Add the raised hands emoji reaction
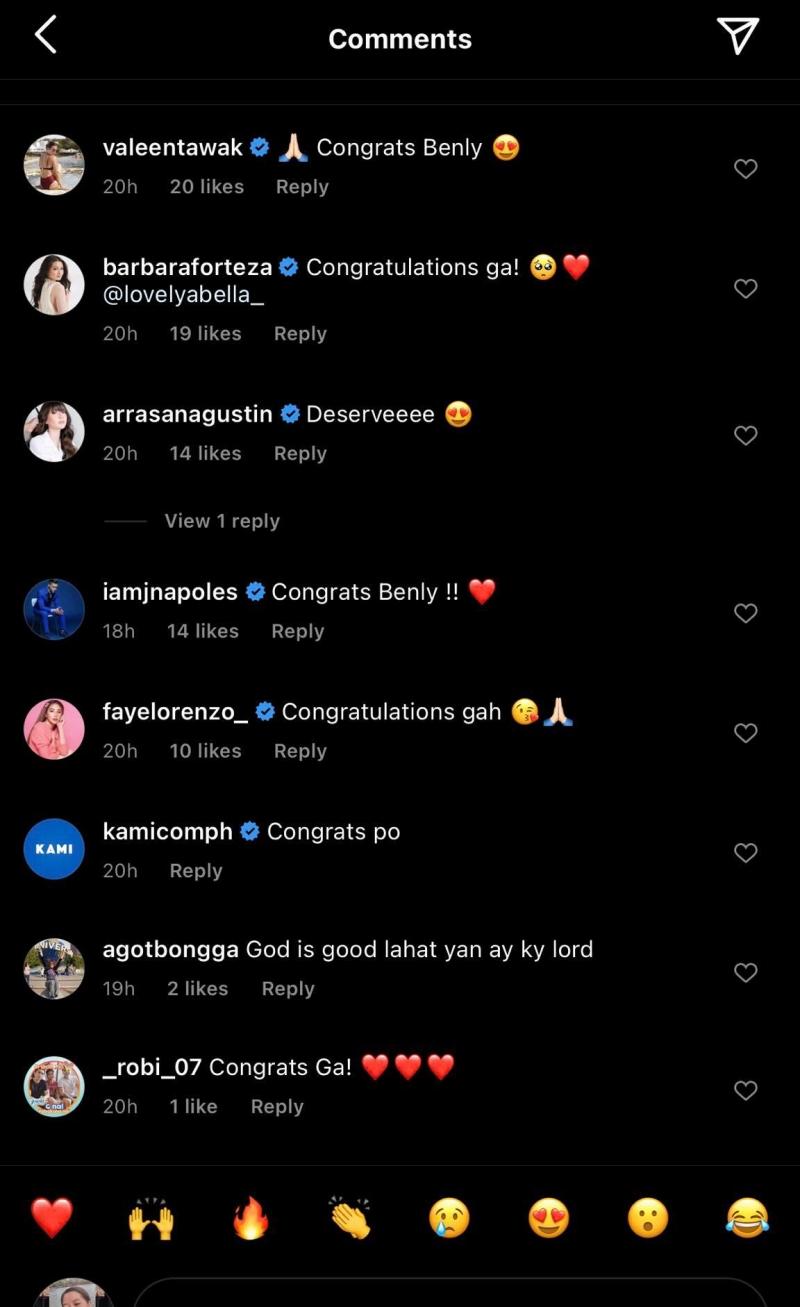 [x=151, y=1219]
